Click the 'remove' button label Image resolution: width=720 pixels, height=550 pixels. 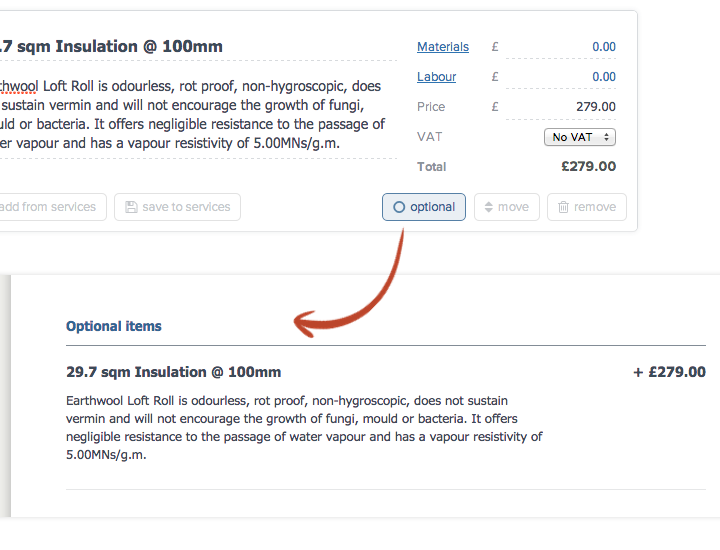click(x=595, y=207)
